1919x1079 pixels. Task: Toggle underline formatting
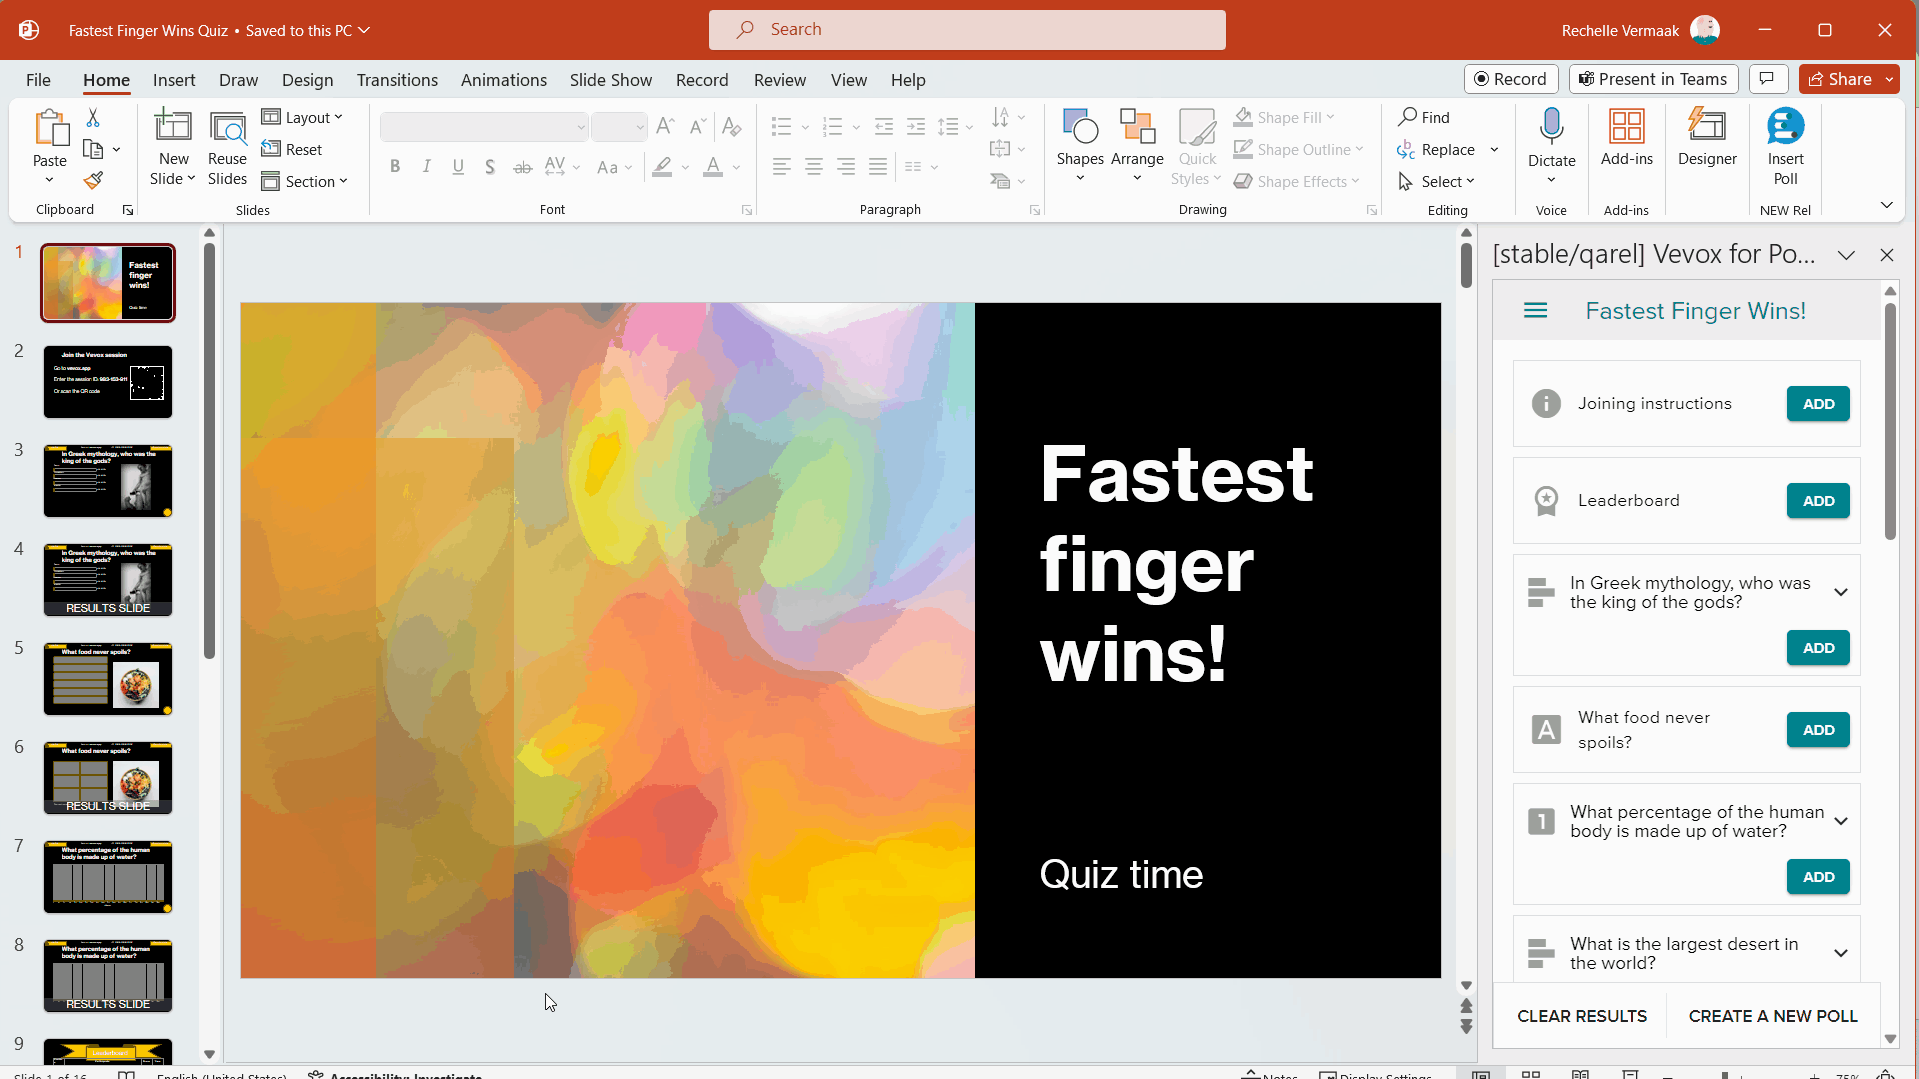pyautogui.click(x=458, y=167)
